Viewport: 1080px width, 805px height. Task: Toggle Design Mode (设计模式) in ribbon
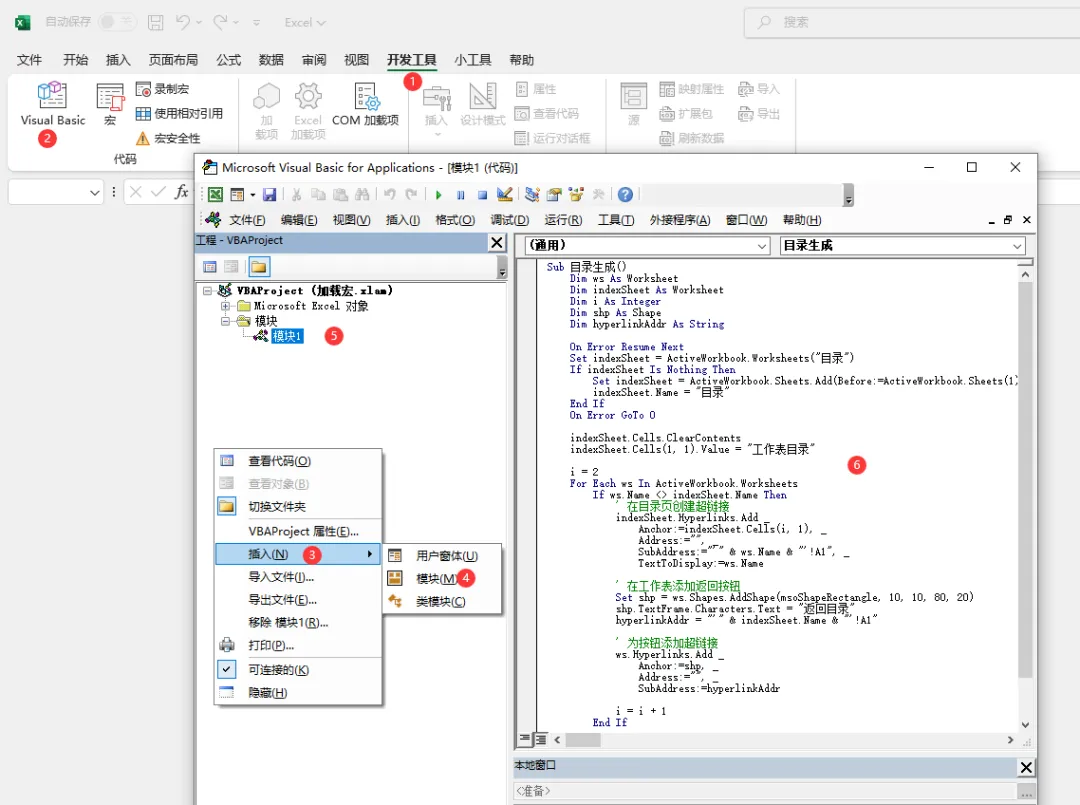tap(483, 103)
